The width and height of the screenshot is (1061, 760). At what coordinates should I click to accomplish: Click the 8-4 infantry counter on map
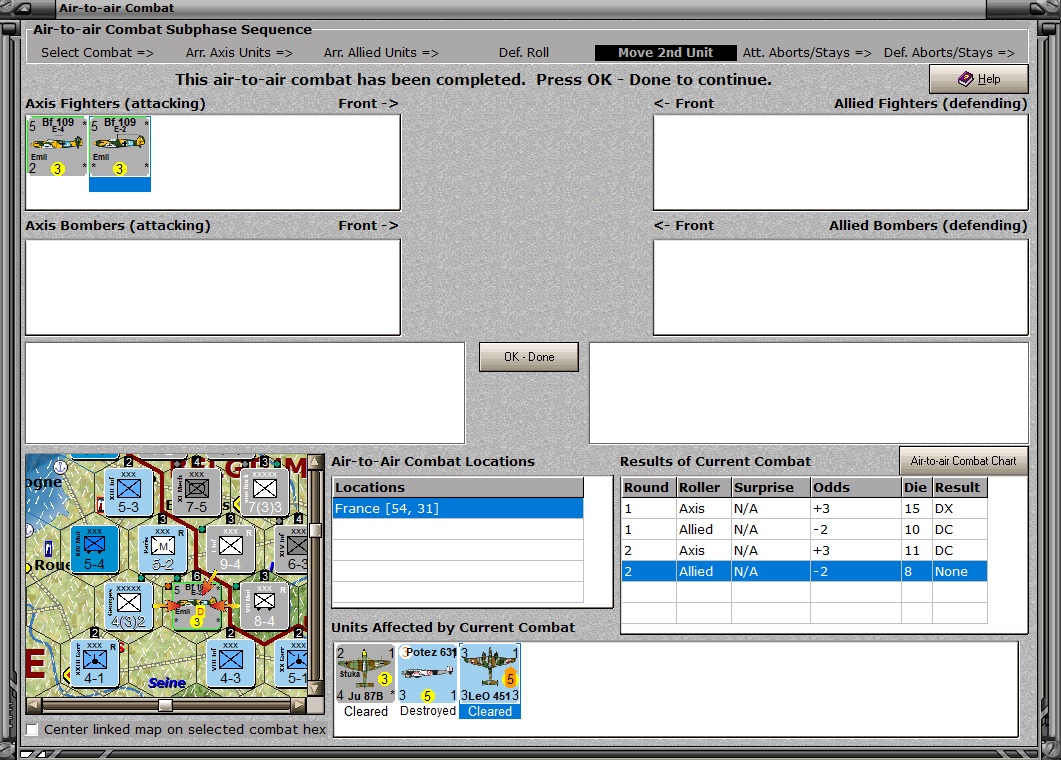264,606
